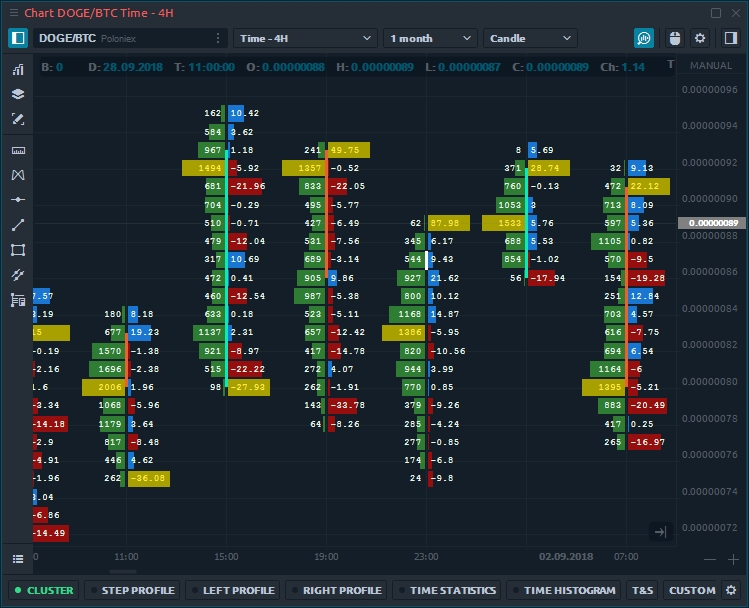Image resolution: width=749 pixels, height=608 pixels.
Task: Enable the Step Profile overlay
Action: coord(131,590)
